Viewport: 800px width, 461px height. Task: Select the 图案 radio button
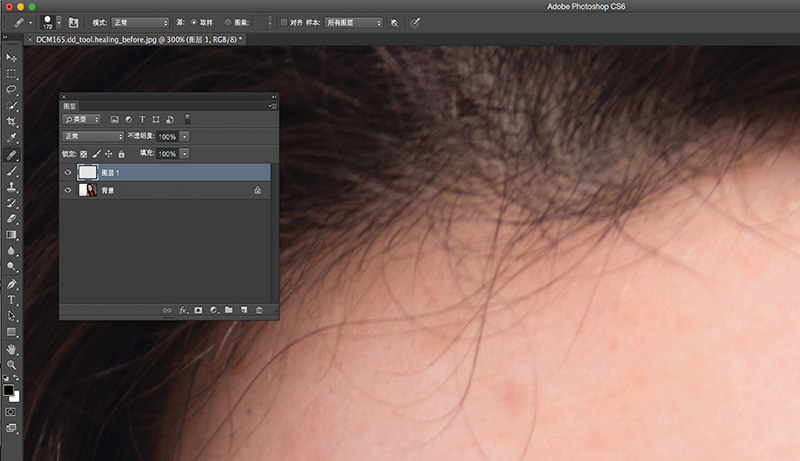pos(229,21)
